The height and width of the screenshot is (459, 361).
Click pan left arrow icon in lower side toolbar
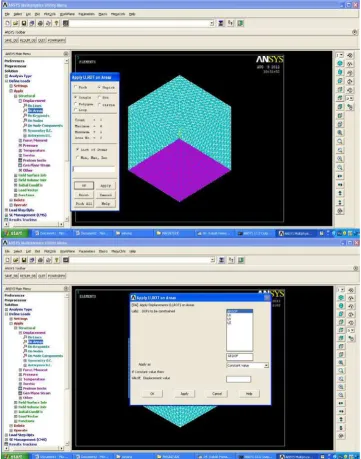coord(341,403)
